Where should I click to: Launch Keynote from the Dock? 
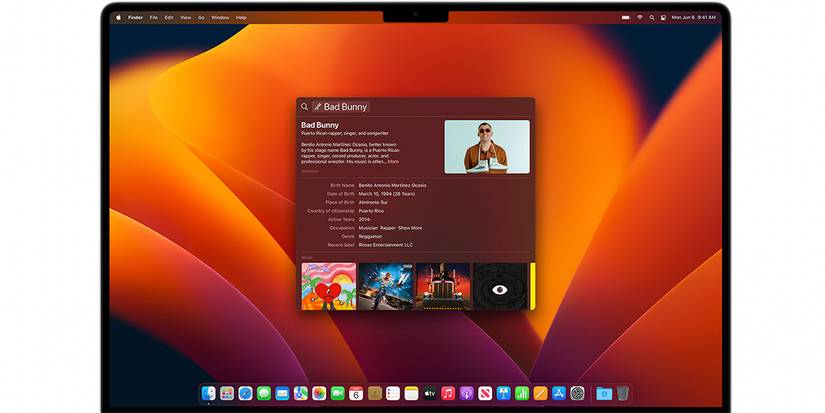[504, 393]
